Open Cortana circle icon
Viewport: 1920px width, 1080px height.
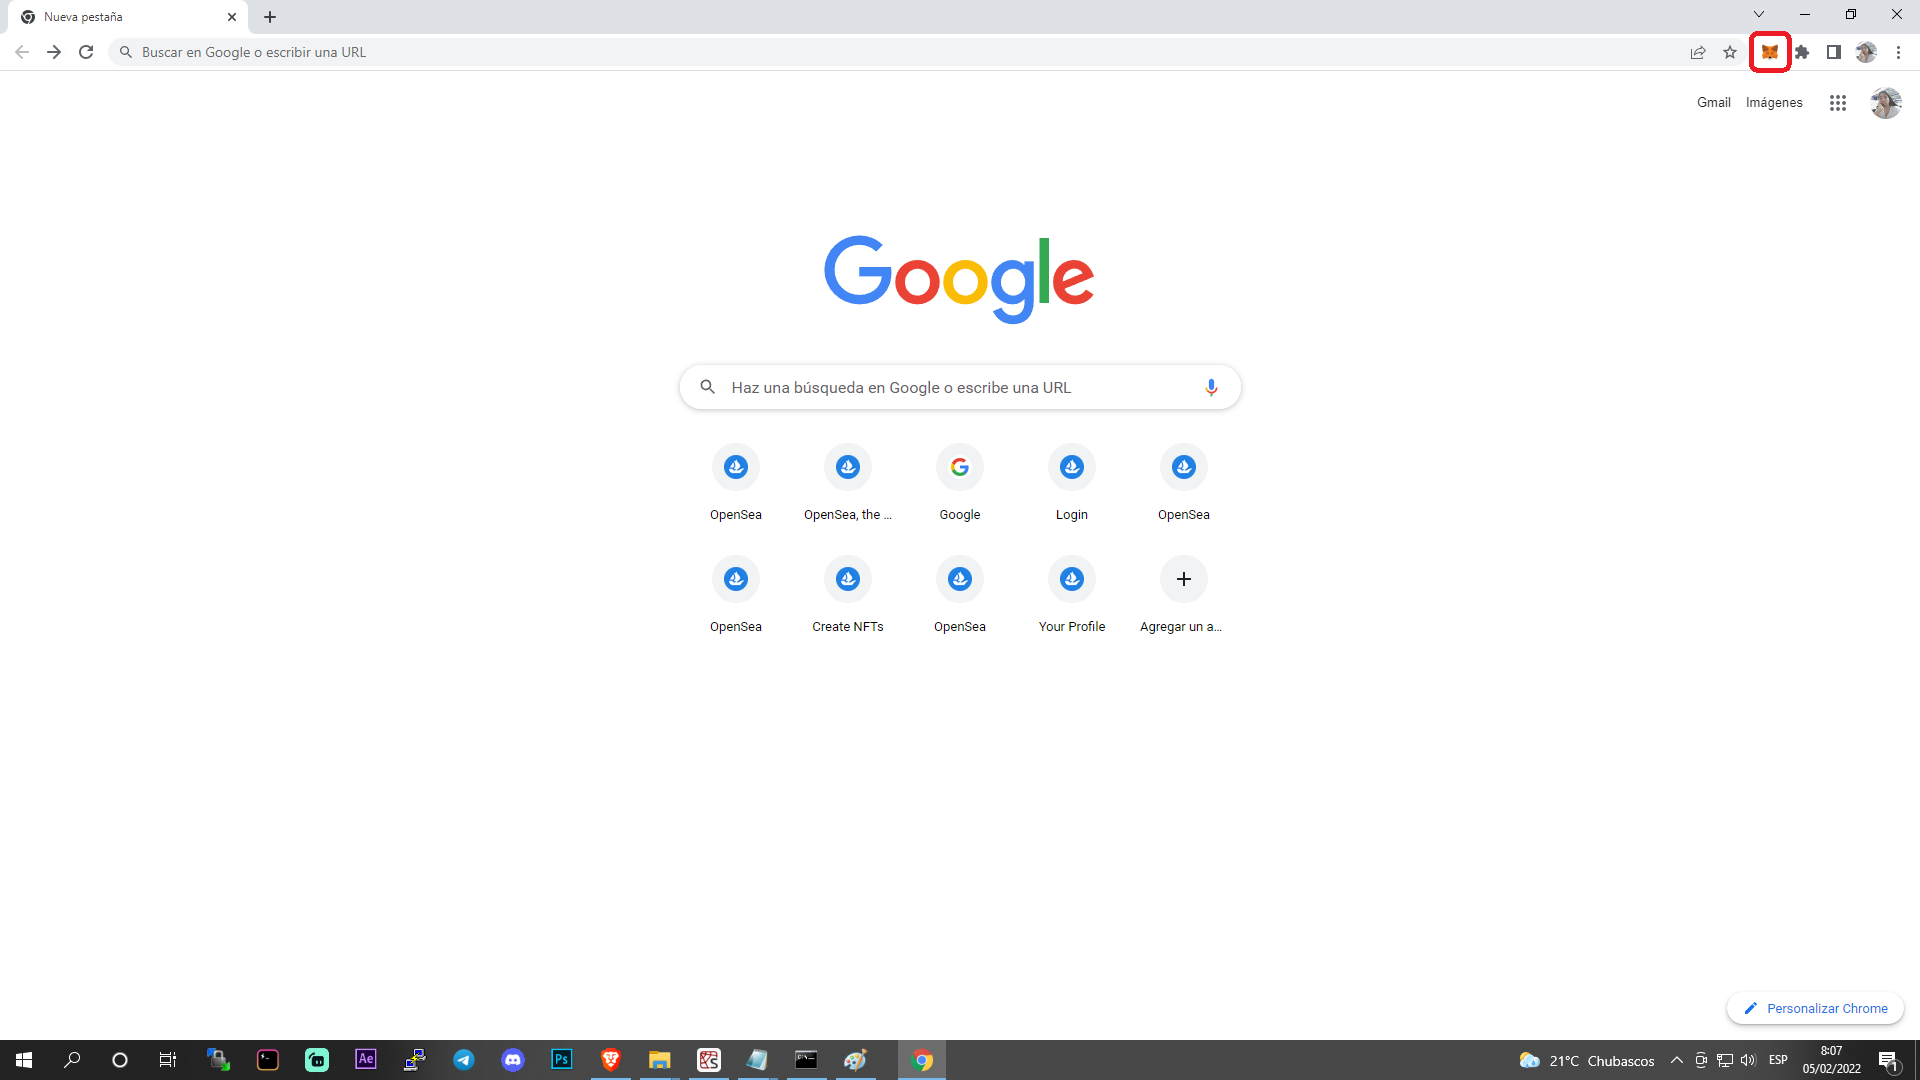(120, 1060)
